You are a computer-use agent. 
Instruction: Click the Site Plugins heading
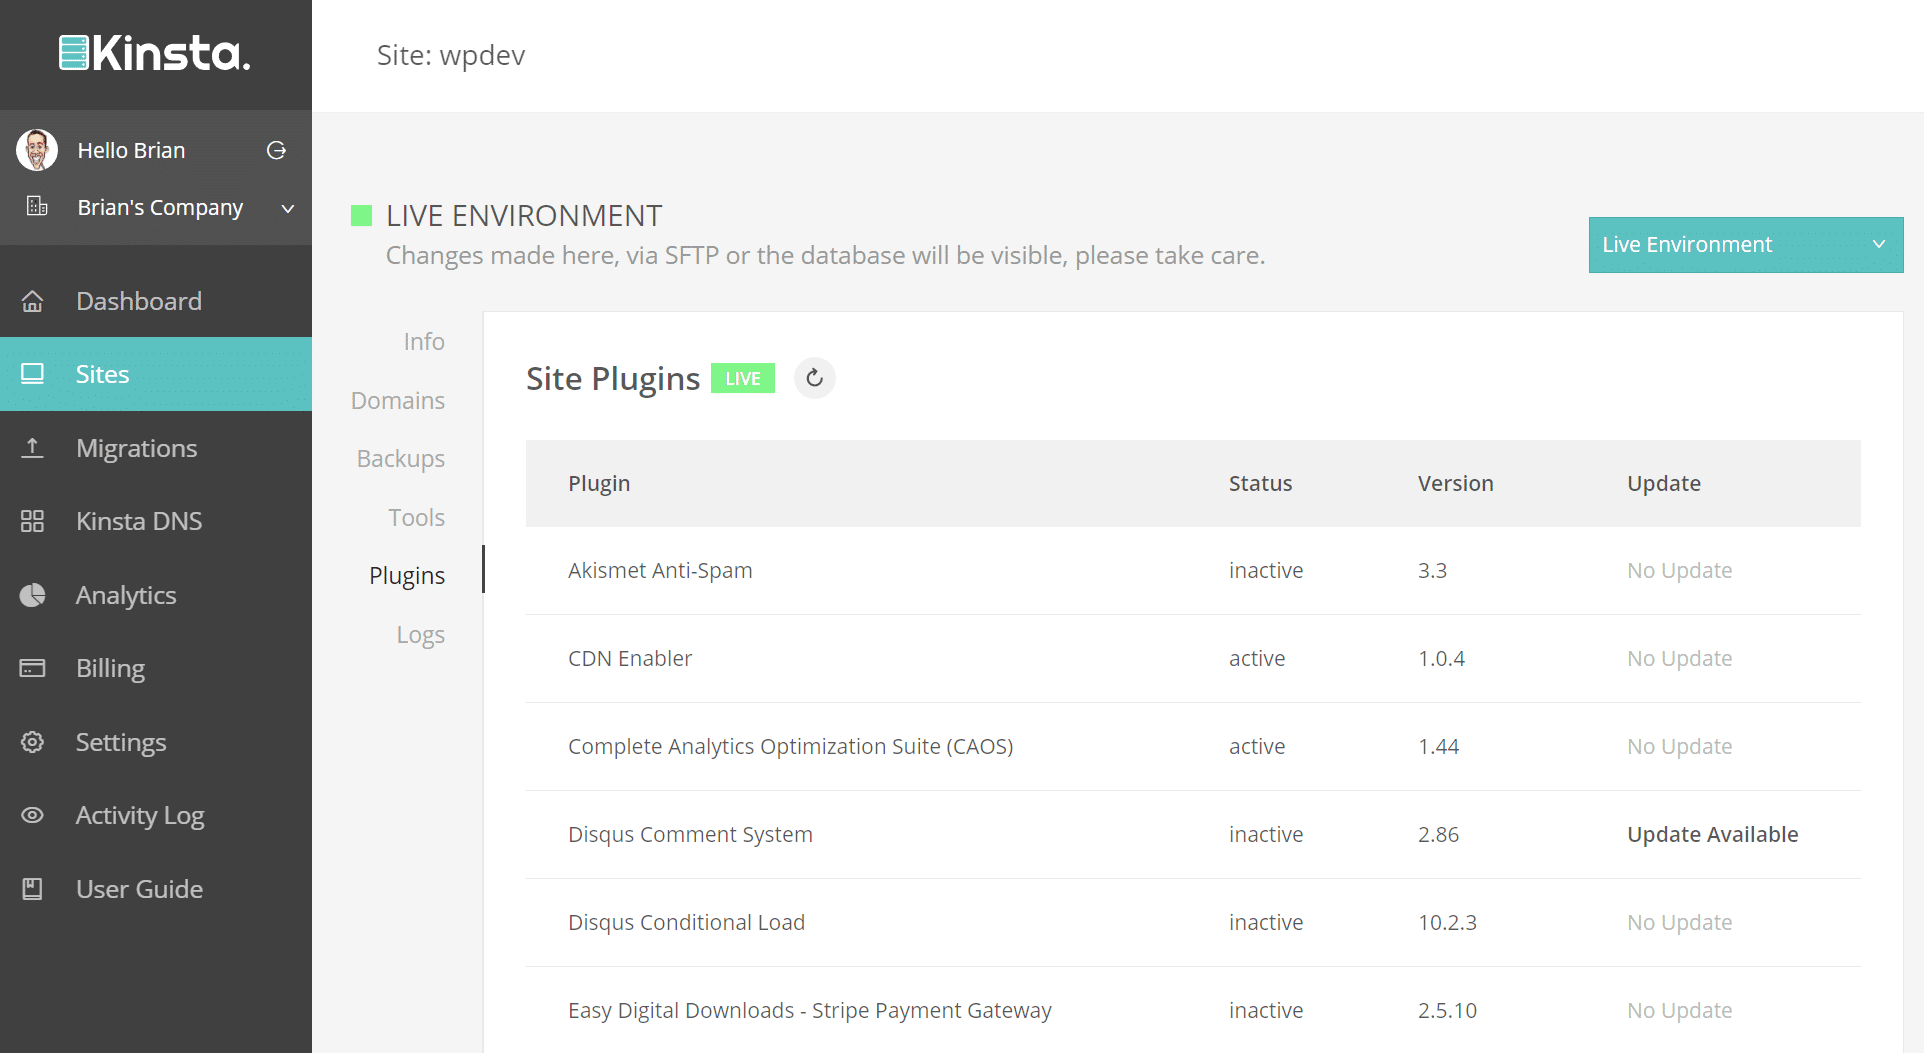click(x=613, y=379)
